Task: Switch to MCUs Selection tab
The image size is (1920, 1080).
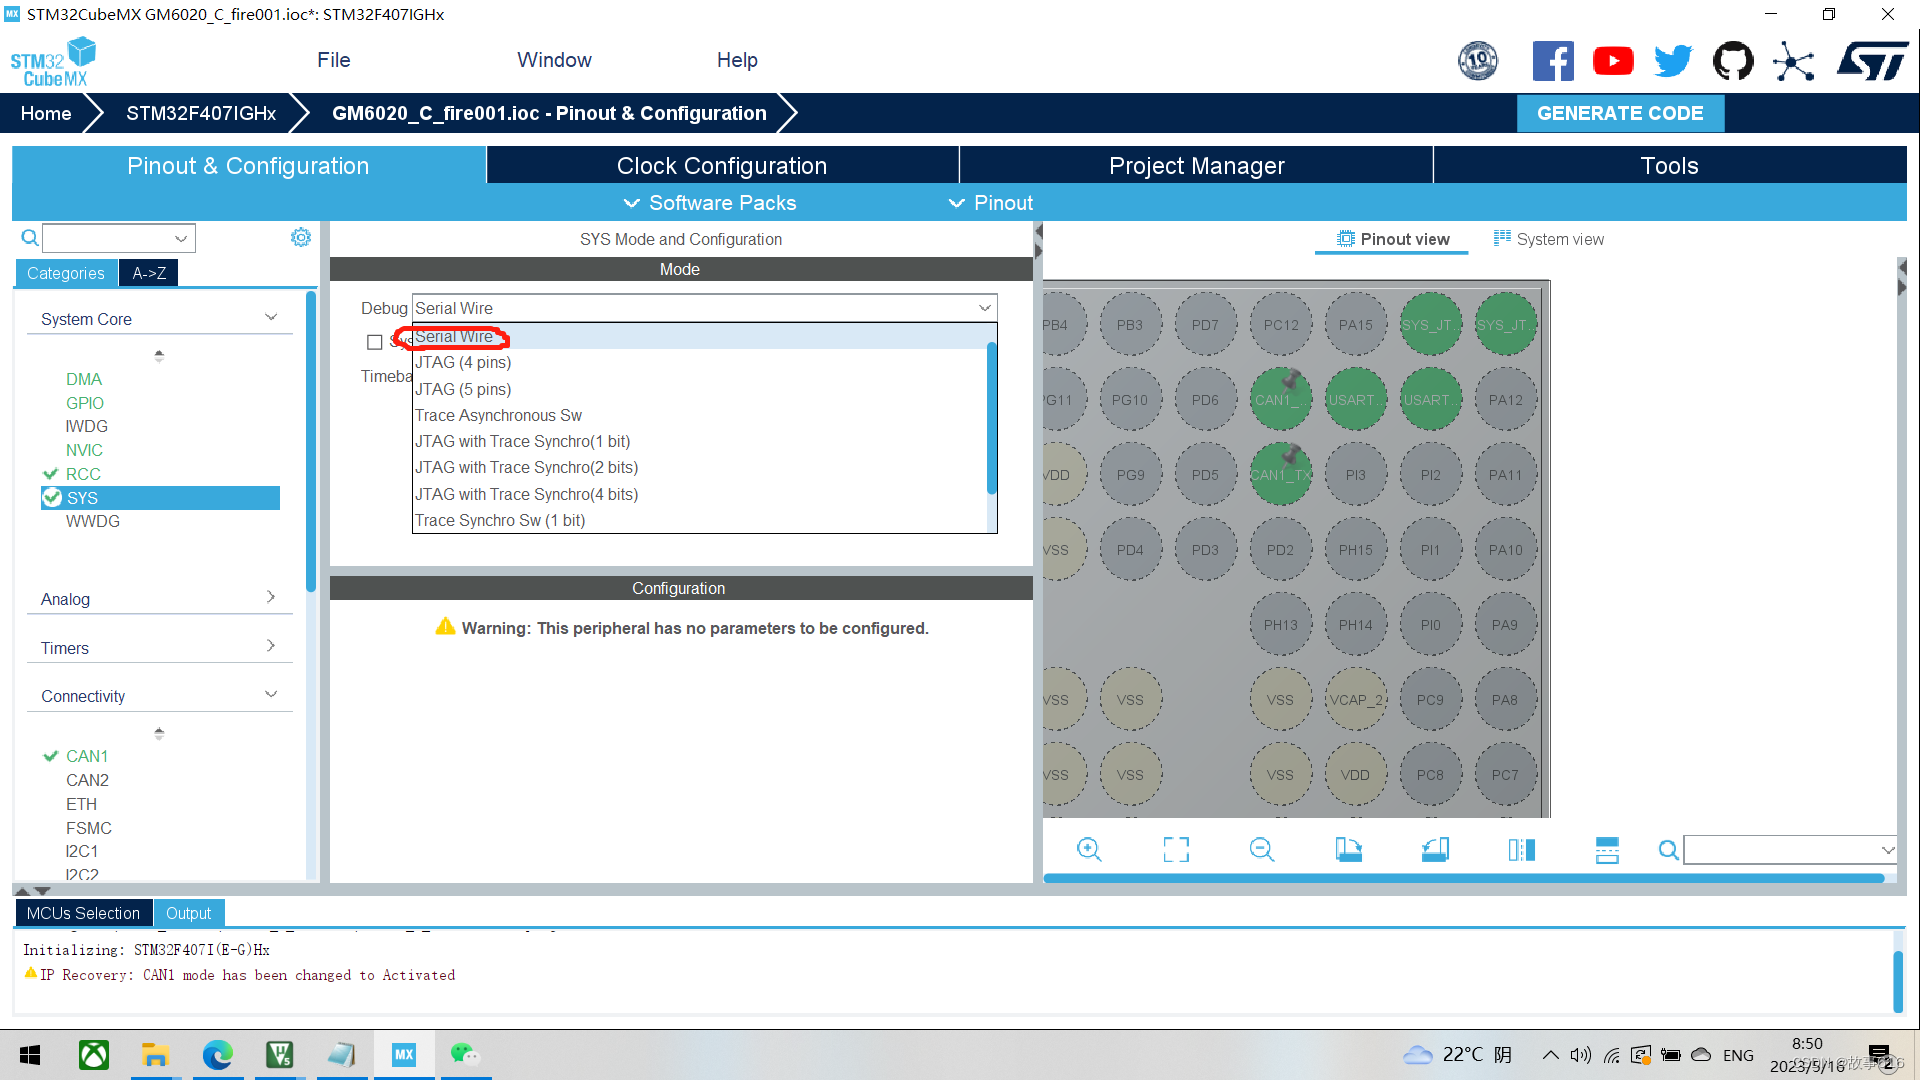Action: coord(83,913)
